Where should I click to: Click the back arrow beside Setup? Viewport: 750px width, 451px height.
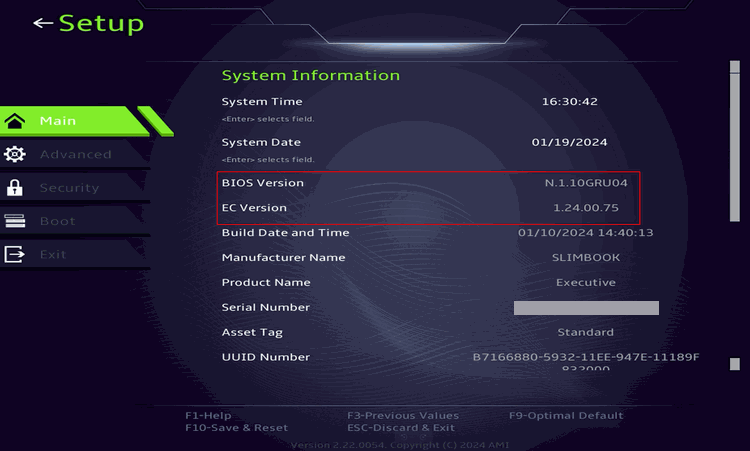coord(42,23)
